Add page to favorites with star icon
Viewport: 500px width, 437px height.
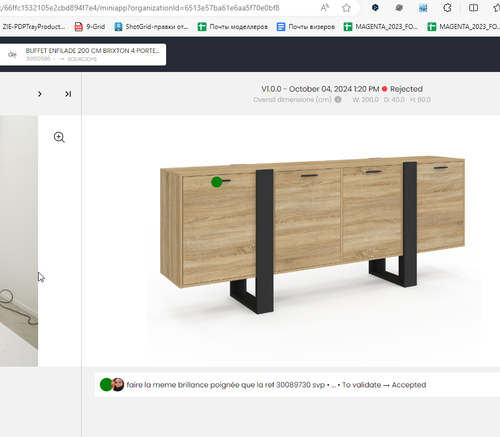coord(346,8)
